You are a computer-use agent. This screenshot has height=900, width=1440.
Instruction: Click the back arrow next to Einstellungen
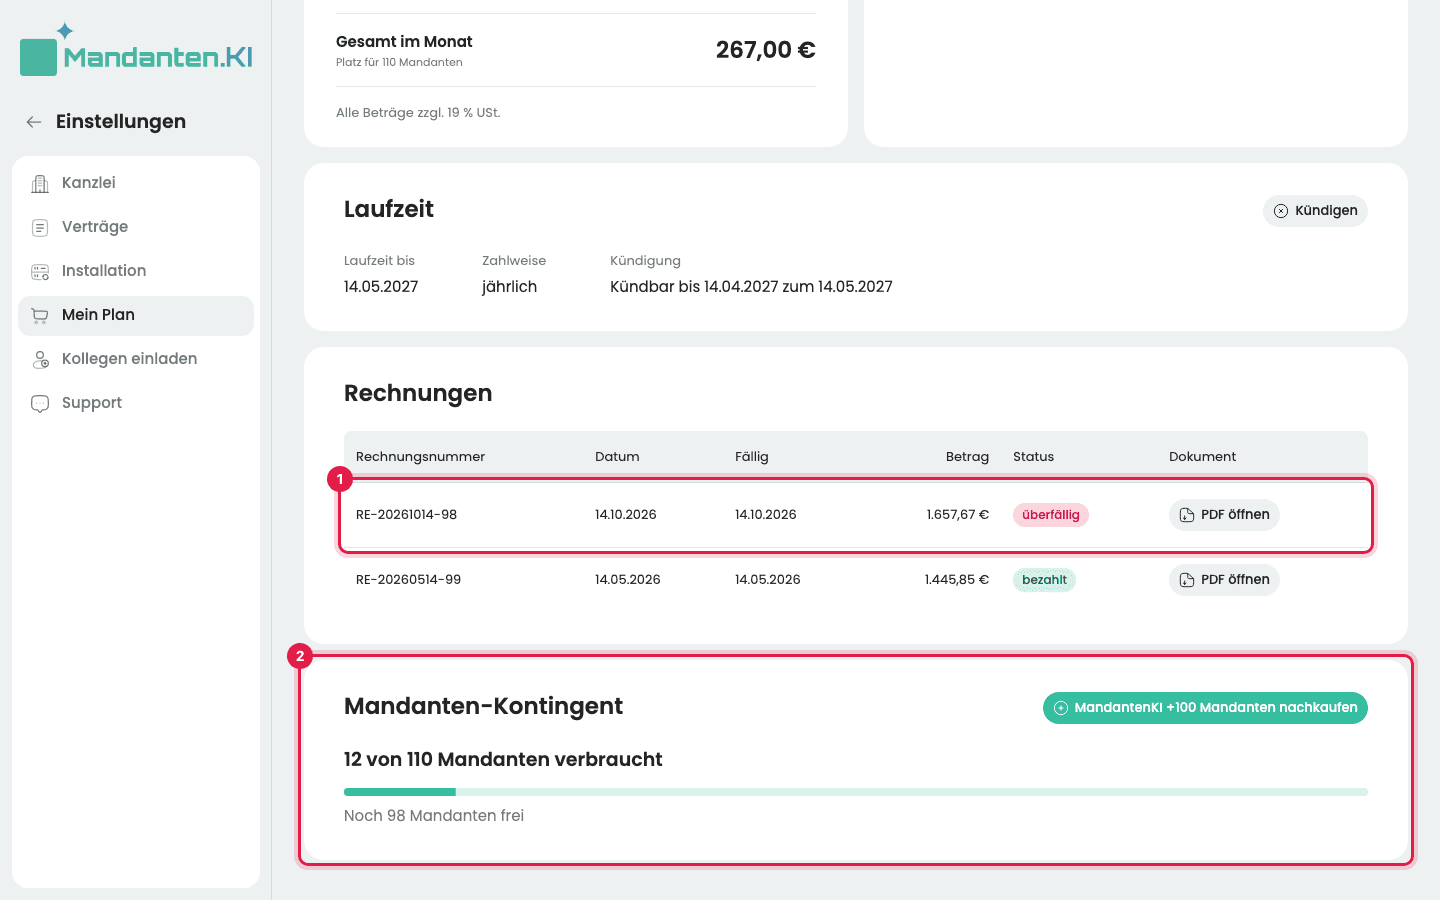(x=34, y=122)
